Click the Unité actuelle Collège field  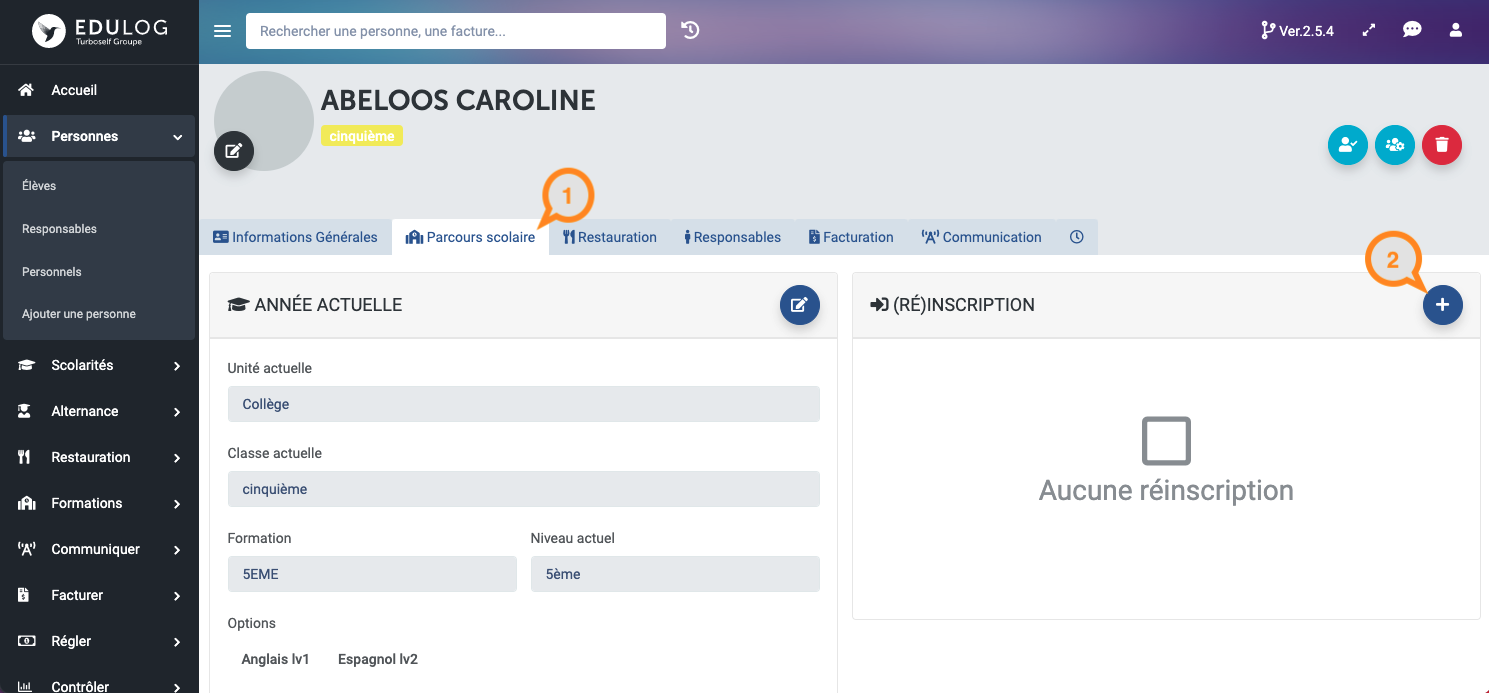click(524, 404)
